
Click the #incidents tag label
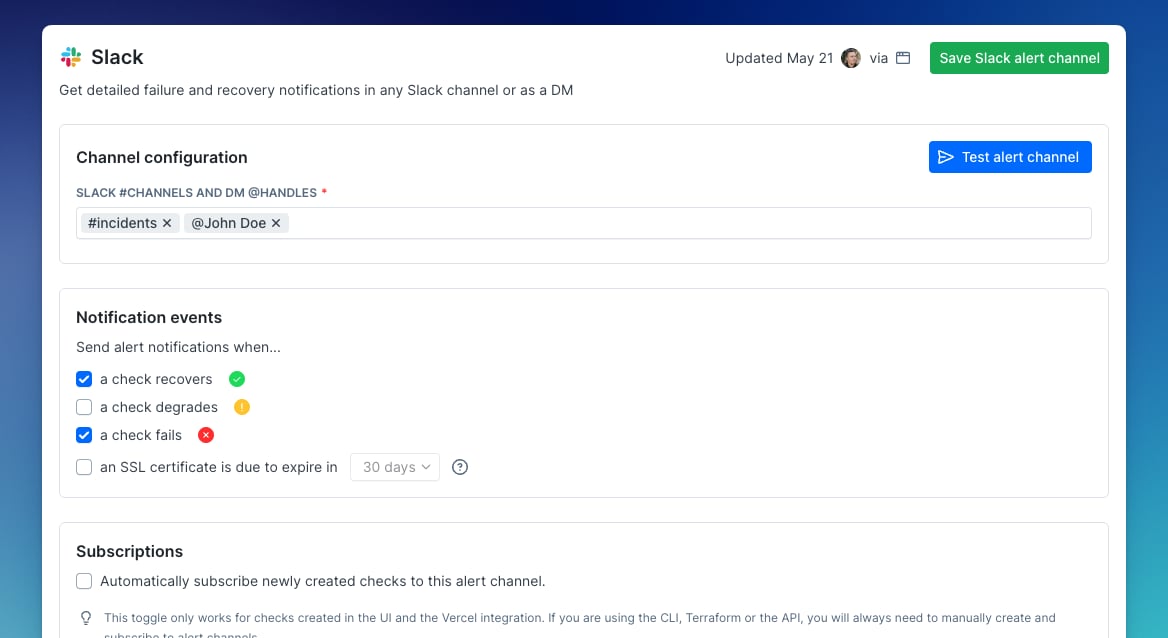pyautogui.click(x=122, y=223)
